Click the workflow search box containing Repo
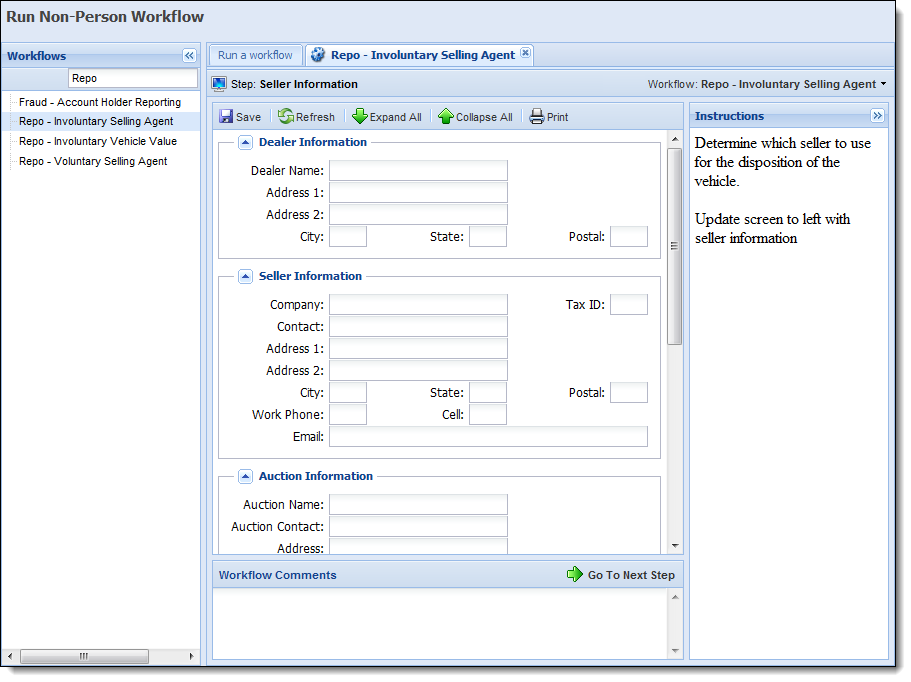Viewport: 911px width, 682px height. click(x=134, y=78)
